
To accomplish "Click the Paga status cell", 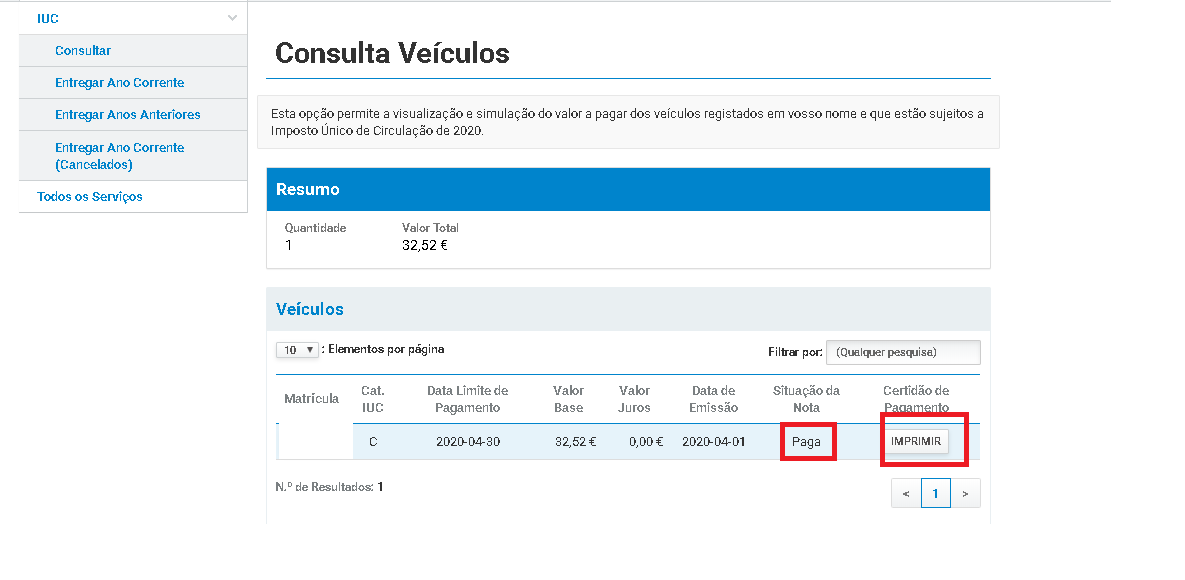I will (x=806, y=442).
